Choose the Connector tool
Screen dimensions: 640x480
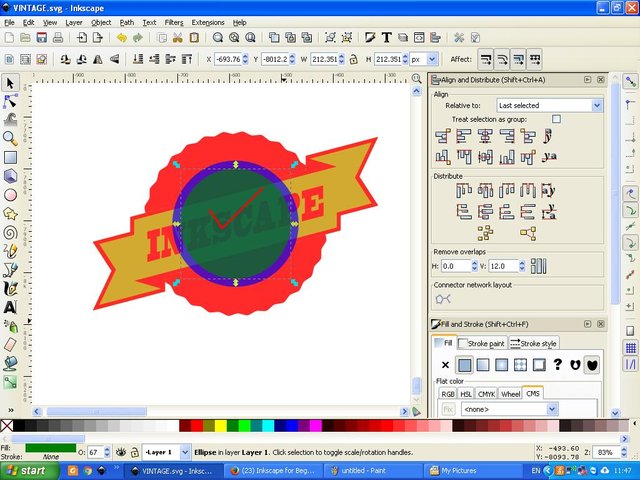pos(10,382)
